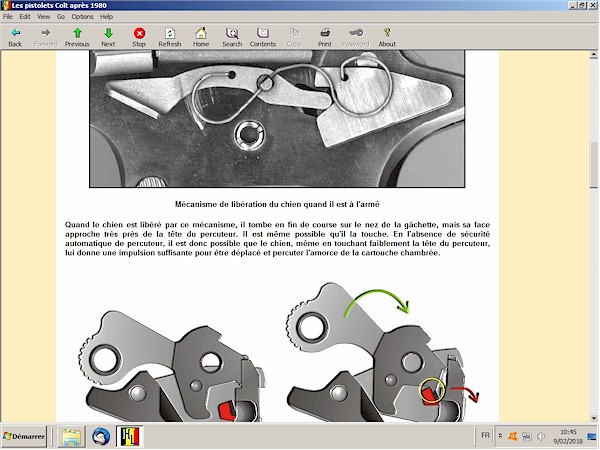Go to Previous page in toolbar
The width and height of the screenshot is (600, 450).
(77, 37)
